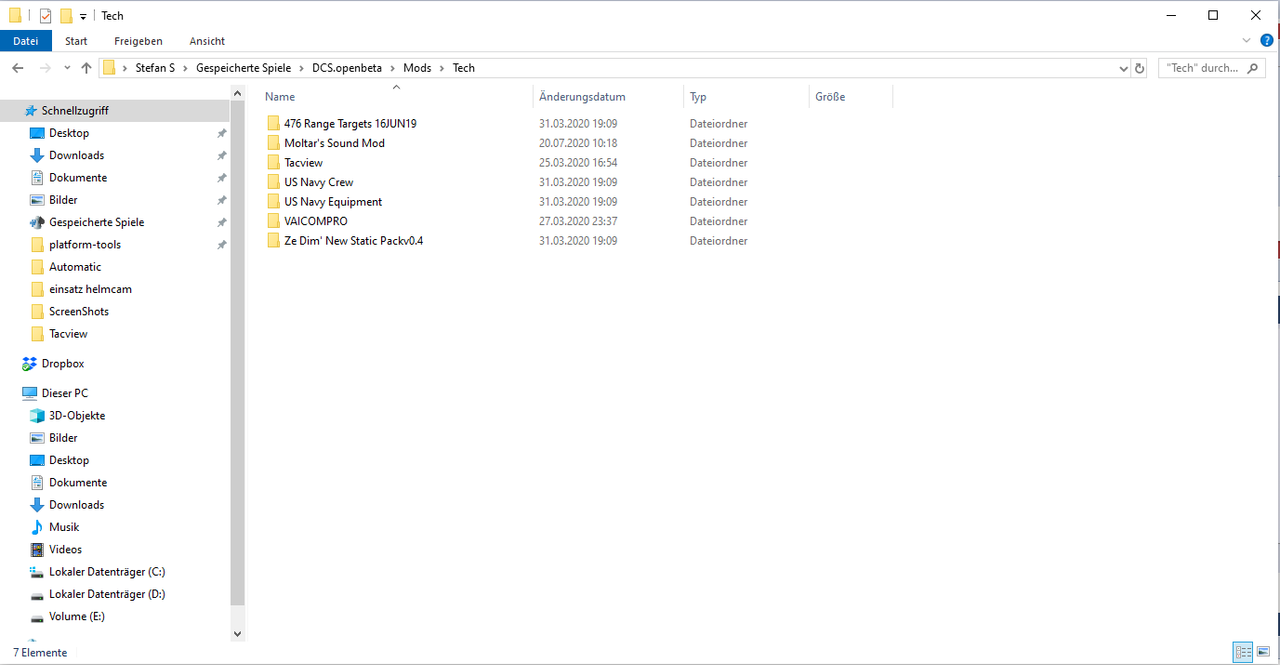Click the navigation pane scrollbar up arrow
This screenshot has height=665, width=1280.
[237, 94]
